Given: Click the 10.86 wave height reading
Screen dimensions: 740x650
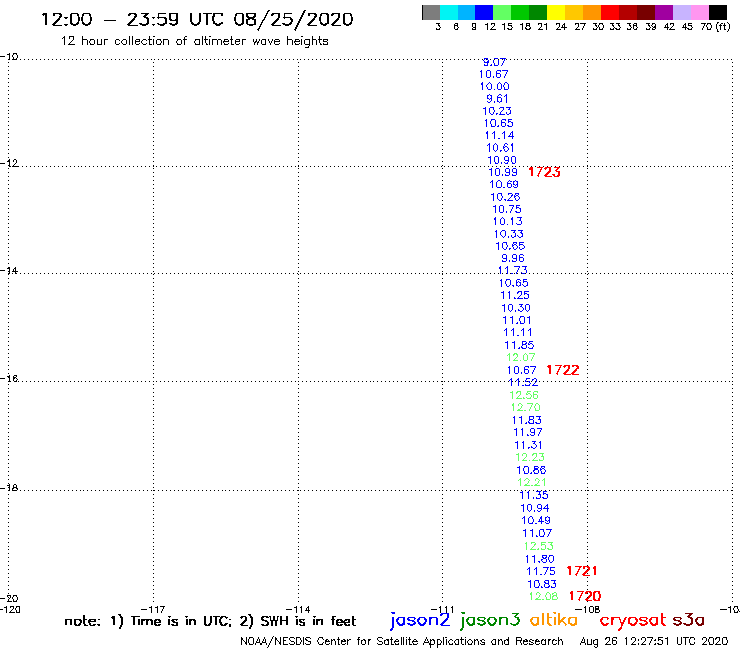Looking at the screenshot, I should pos(531,470).
